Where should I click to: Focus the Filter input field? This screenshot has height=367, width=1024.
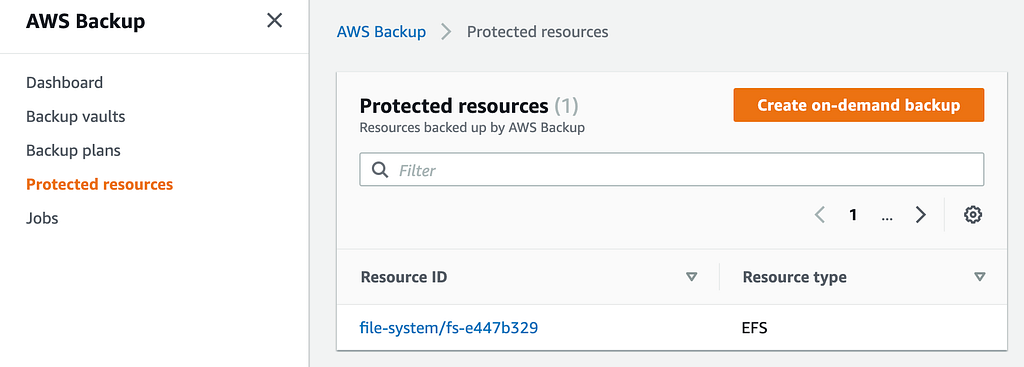671,170
